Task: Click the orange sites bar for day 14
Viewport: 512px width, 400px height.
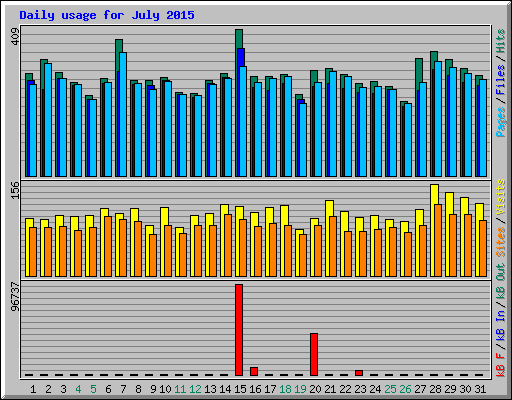Action: (x=228, y=245)
